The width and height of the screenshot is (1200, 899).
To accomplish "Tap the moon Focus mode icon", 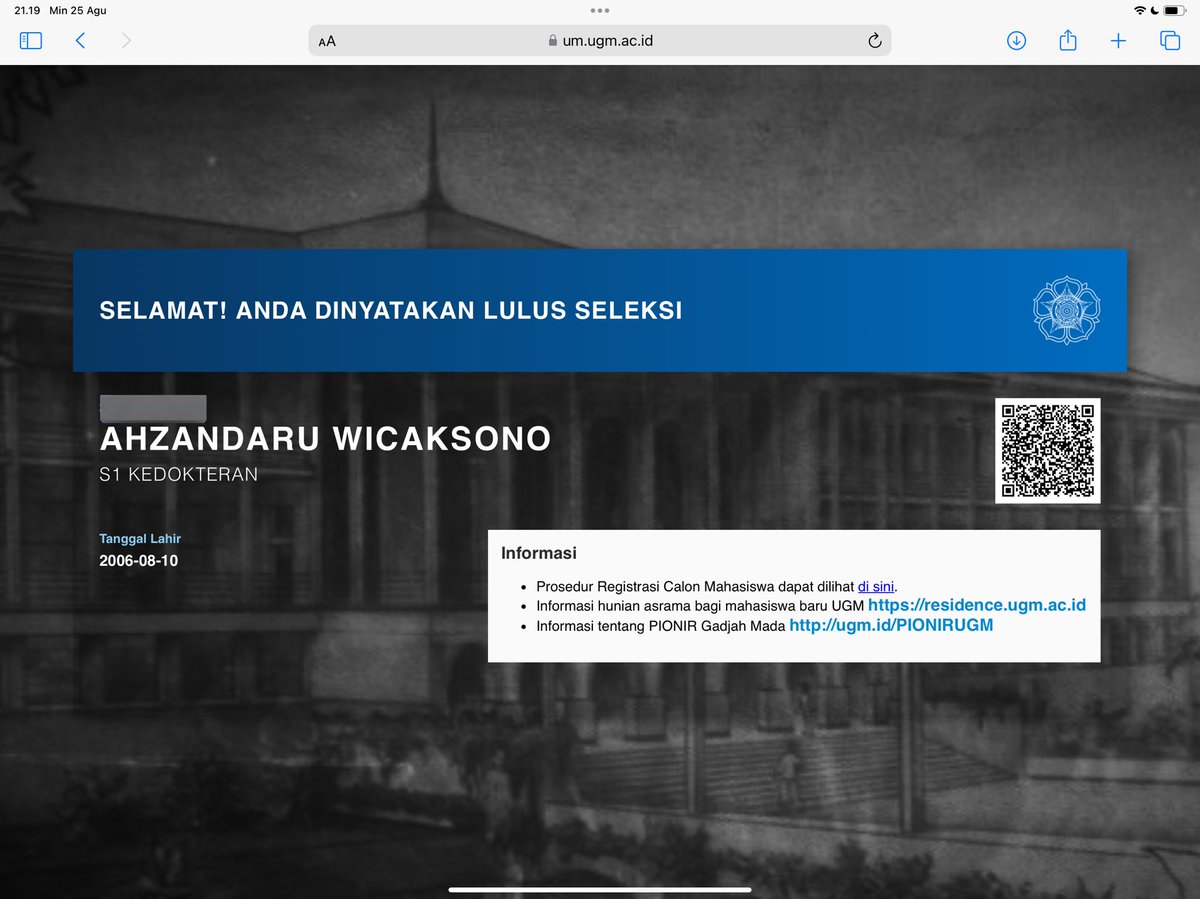I will [x=1154, y=10].
